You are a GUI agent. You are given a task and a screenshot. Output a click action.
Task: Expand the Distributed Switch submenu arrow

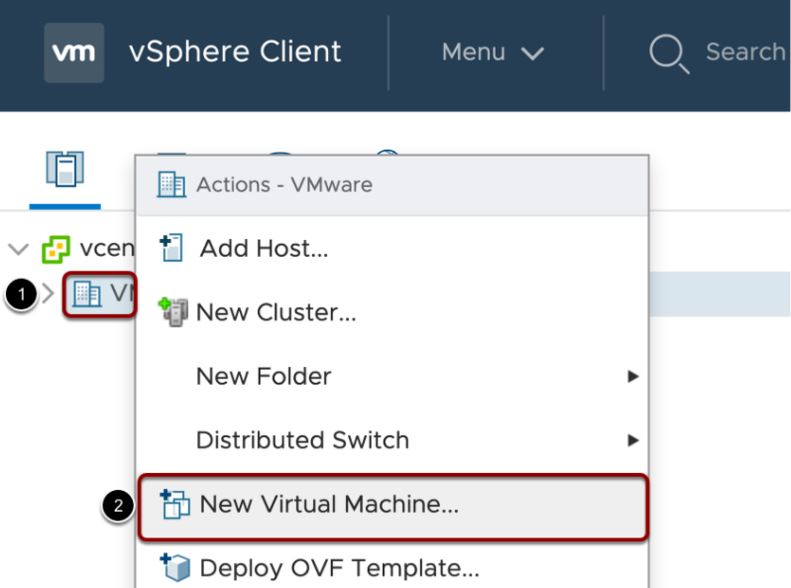(630, 440)
